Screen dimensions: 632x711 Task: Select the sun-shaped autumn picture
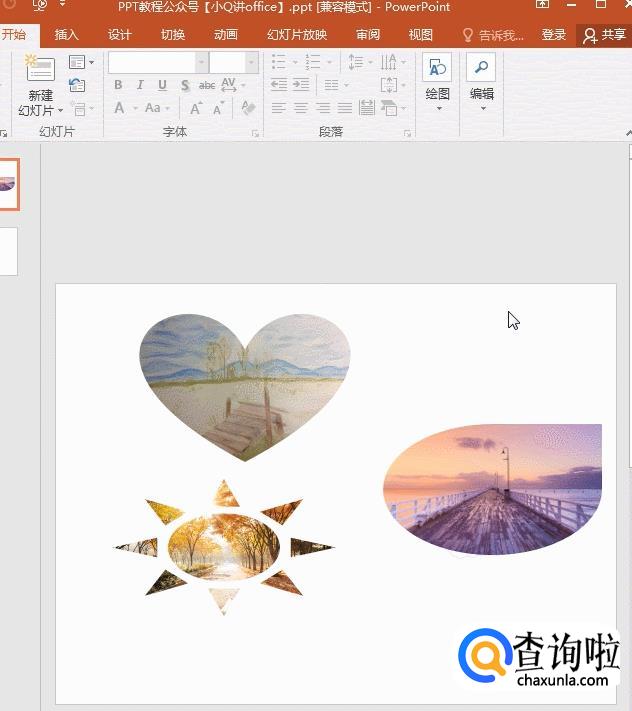224,547
